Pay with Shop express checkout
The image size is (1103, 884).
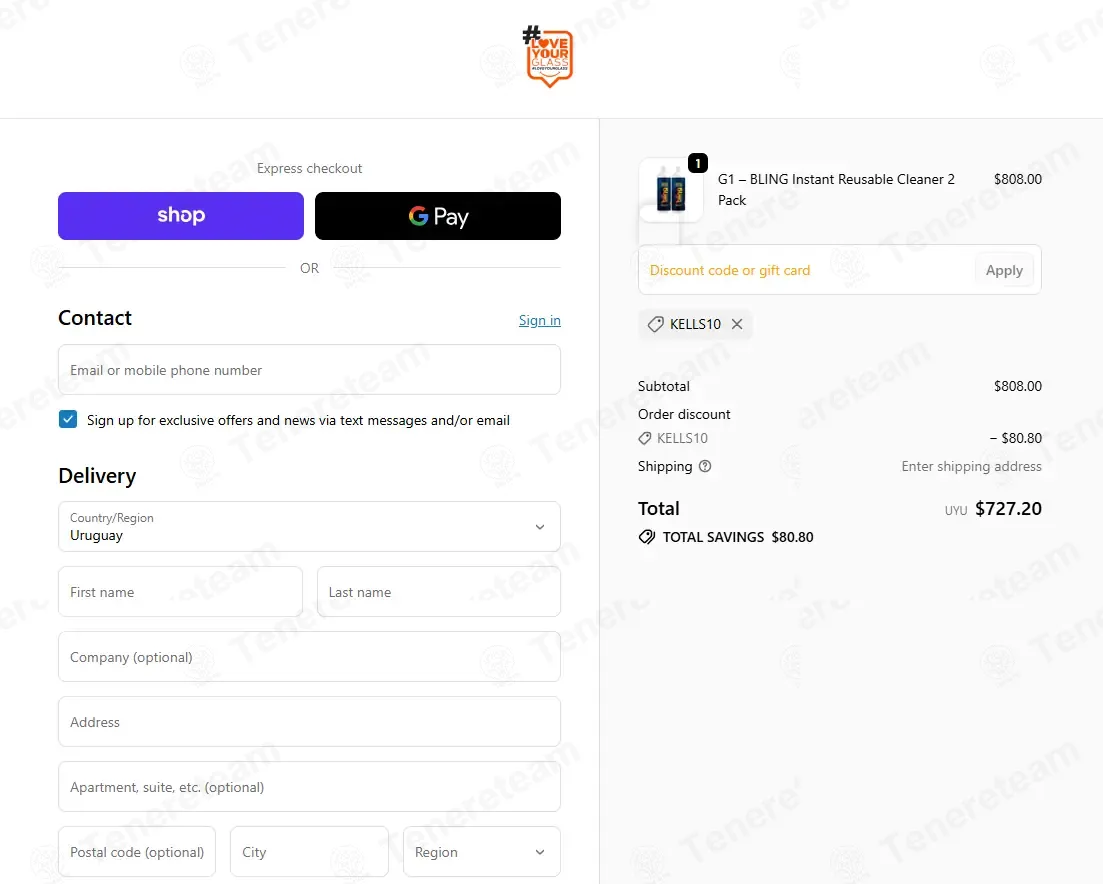pos(181,216)
